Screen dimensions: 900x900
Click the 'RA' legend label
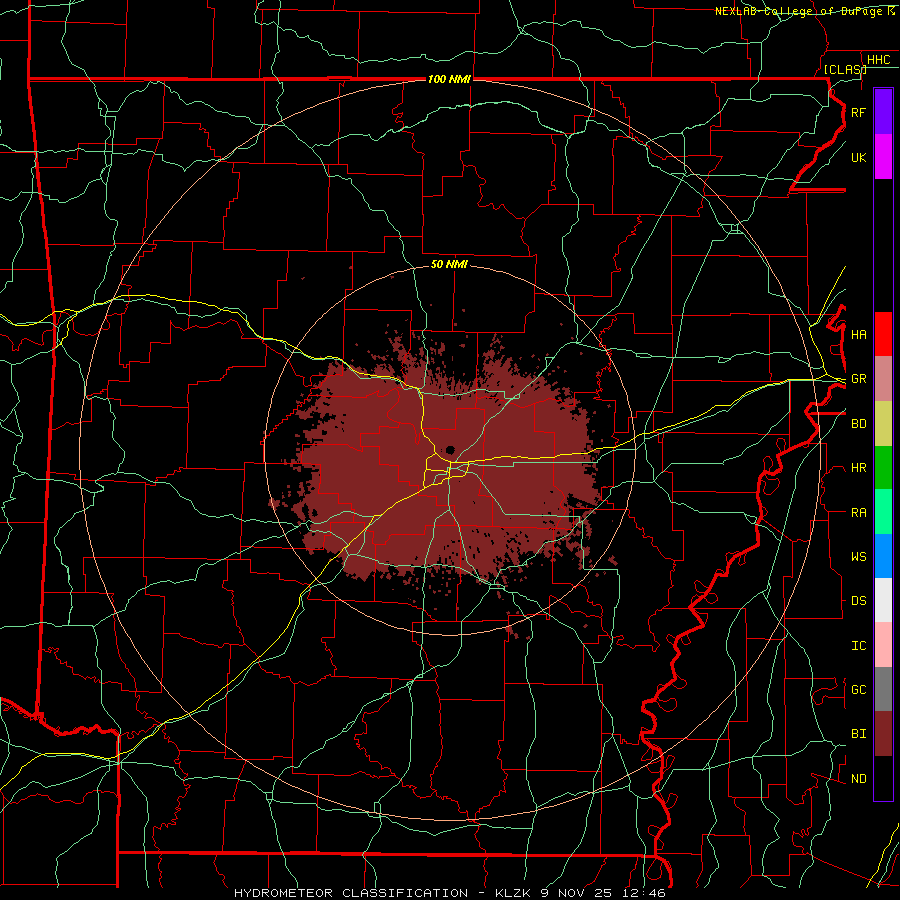858,513
